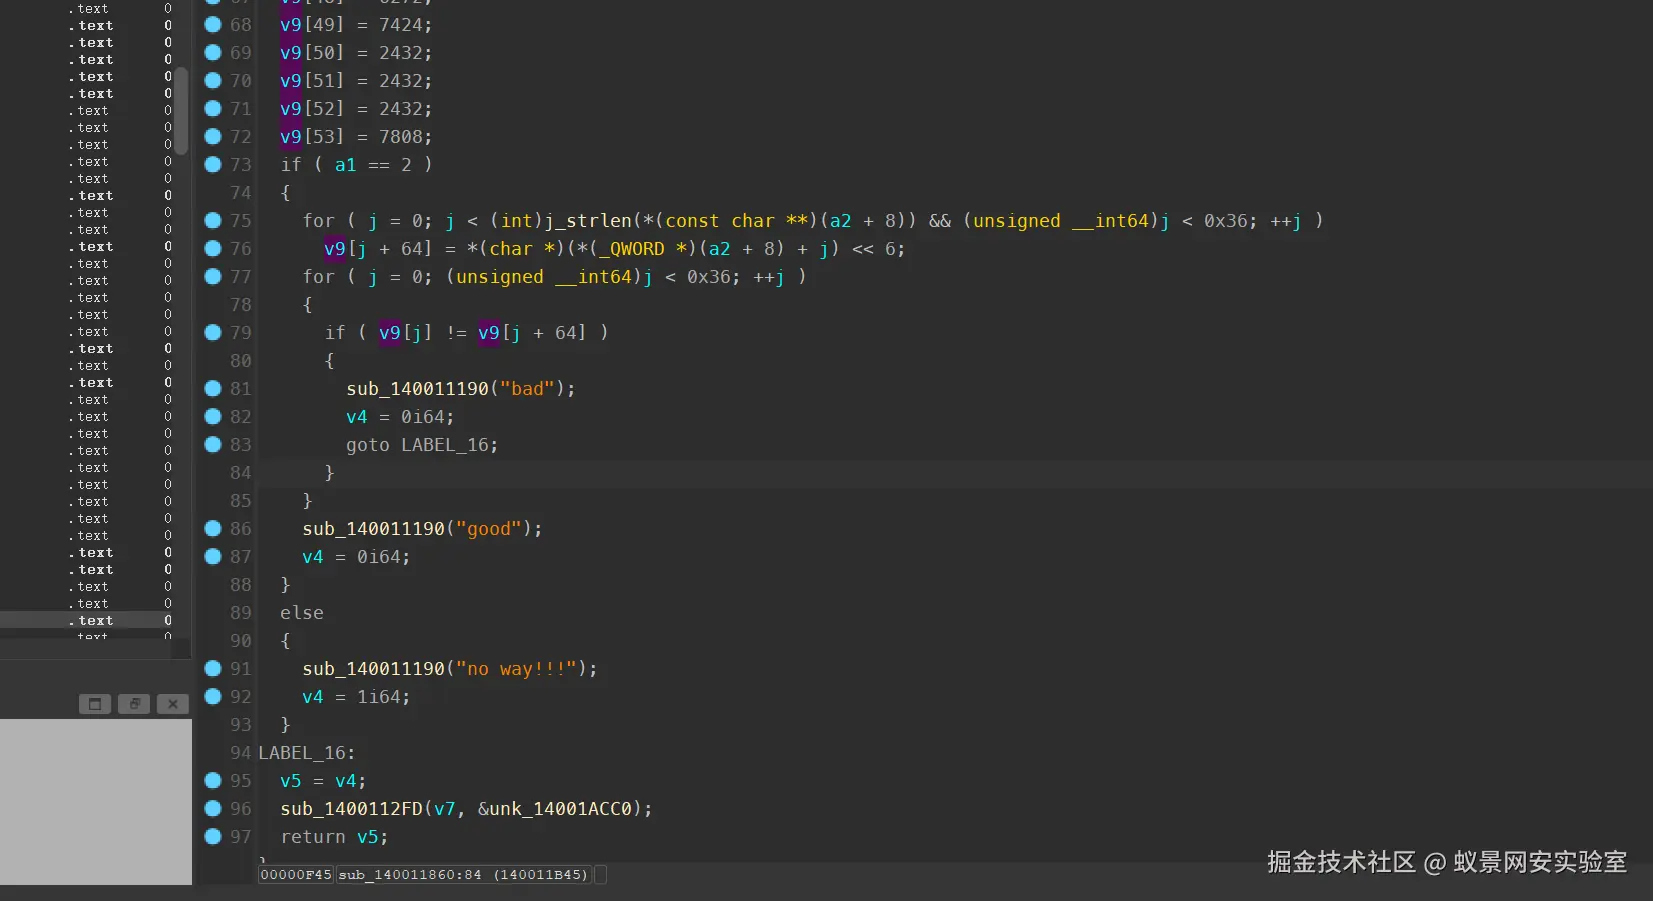Click value 7808 on line 72
The height and width of the screenshot is (901, 1653).
tap(400, 136)
